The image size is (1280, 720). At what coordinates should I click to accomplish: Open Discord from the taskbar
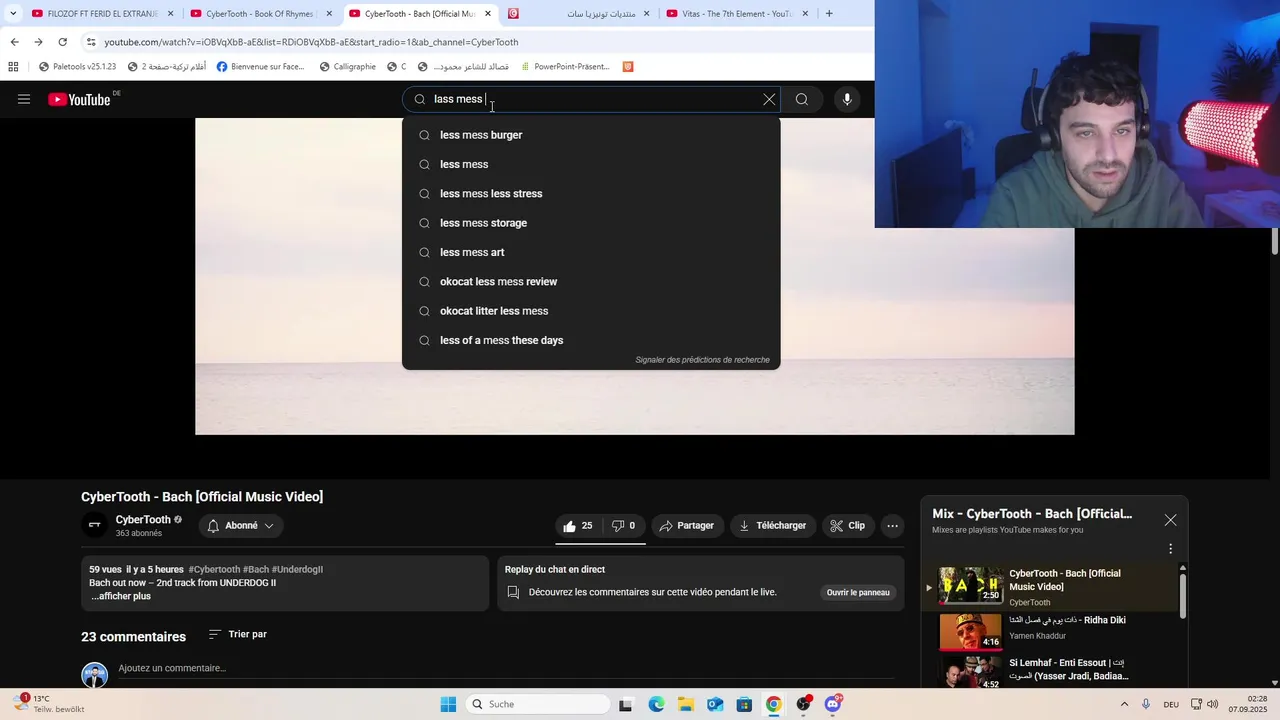click(x=832, y=704)
